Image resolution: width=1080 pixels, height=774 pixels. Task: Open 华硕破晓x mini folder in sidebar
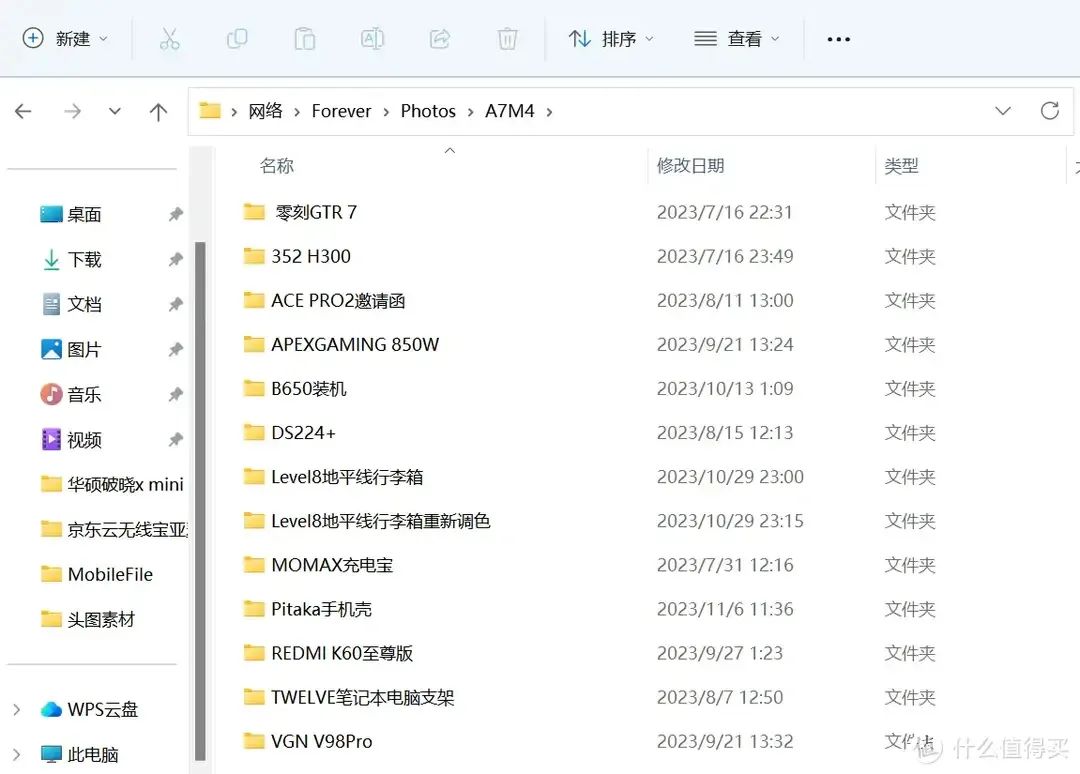pos(112,484)
